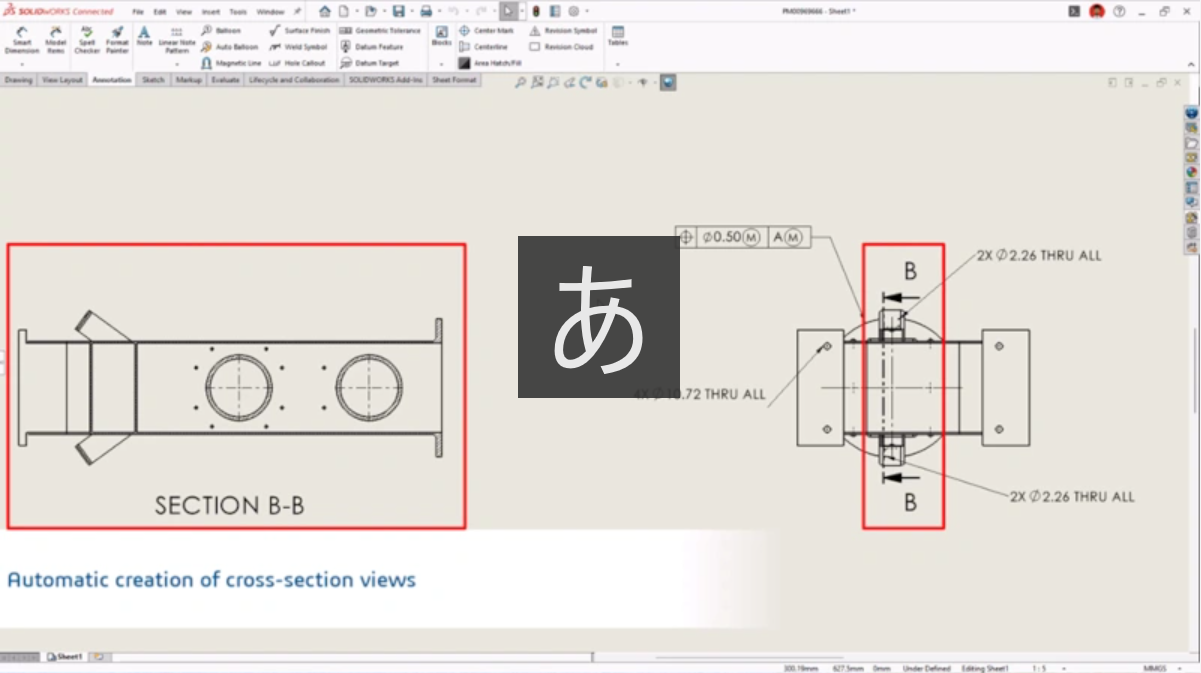This screenshot has height=673, width=1201.
Task: Click the Save icon in the top toolbar
Action: [x=398, y=11]
